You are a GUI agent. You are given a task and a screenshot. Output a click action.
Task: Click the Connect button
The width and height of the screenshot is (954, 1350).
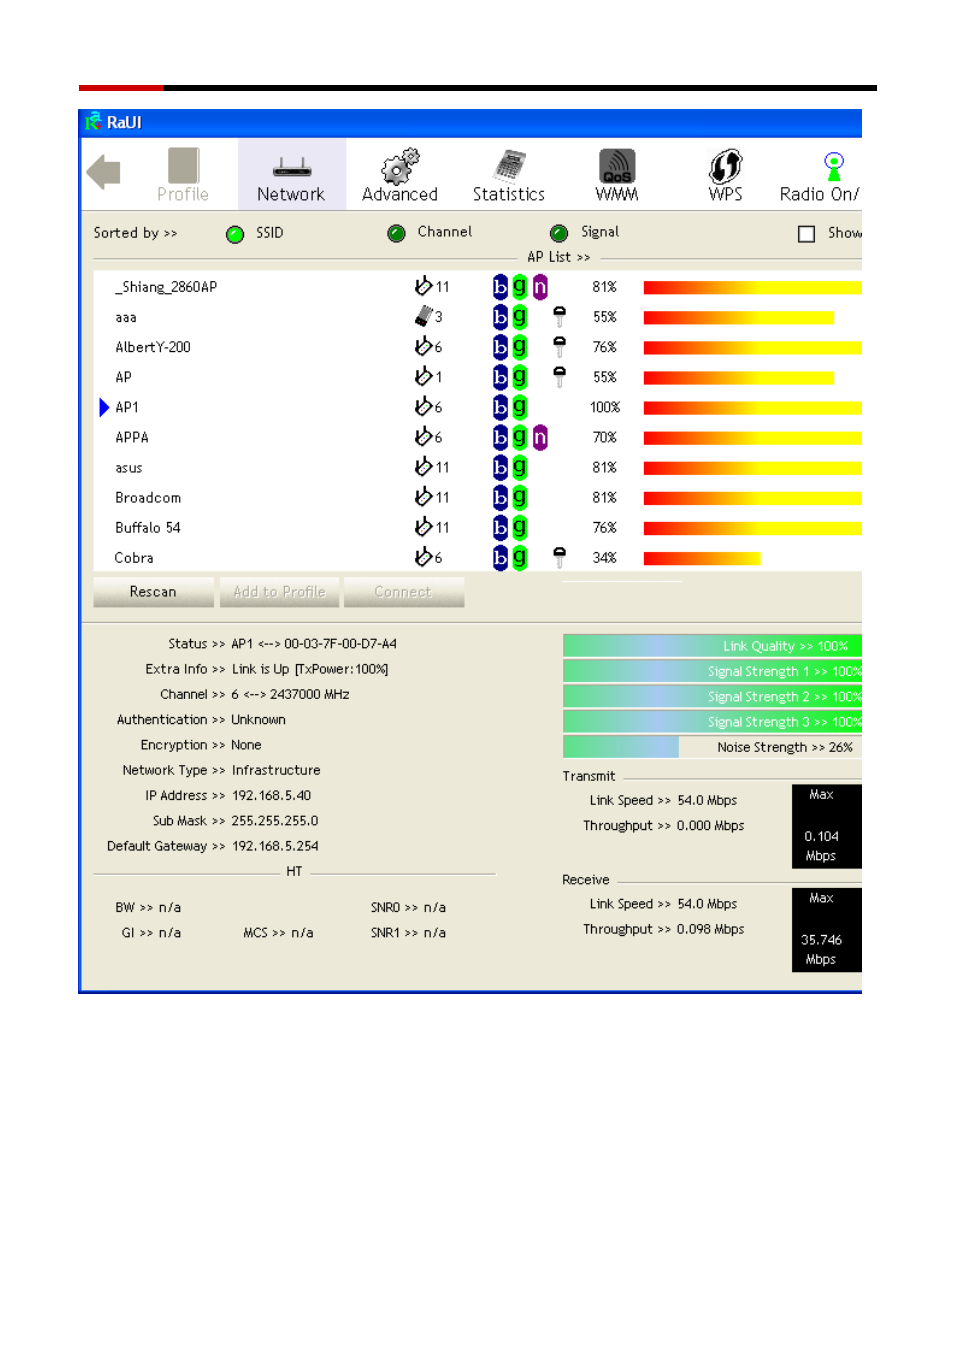point(403,592)
